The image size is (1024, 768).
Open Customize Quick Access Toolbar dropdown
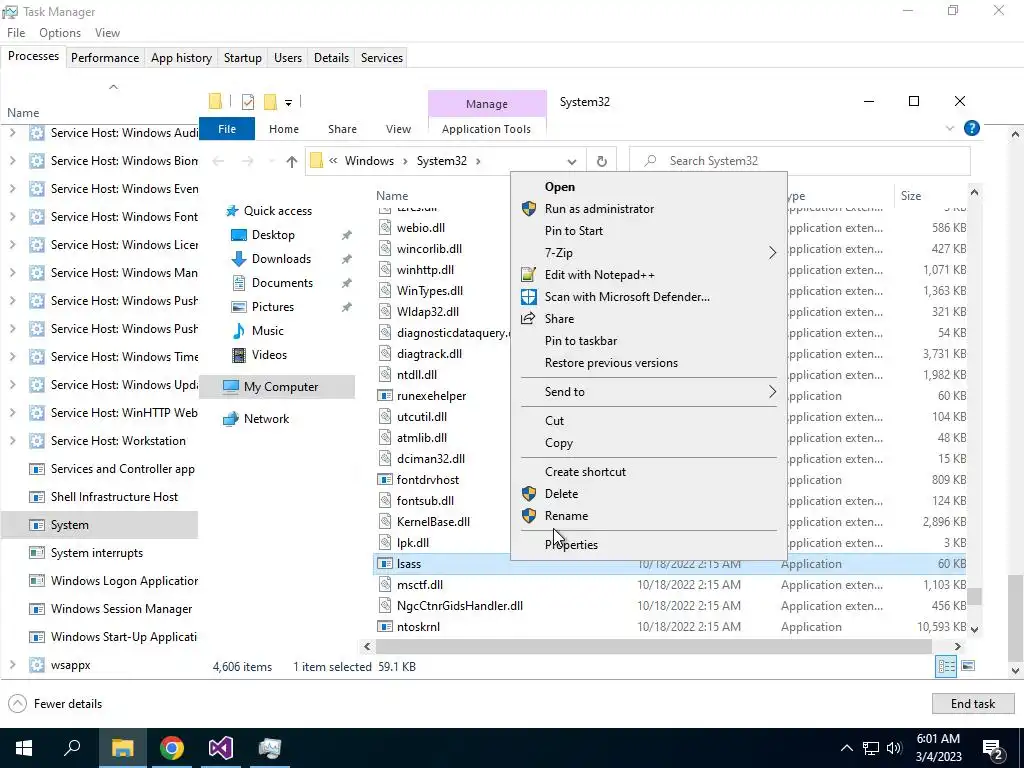click(x=288, y=103)
